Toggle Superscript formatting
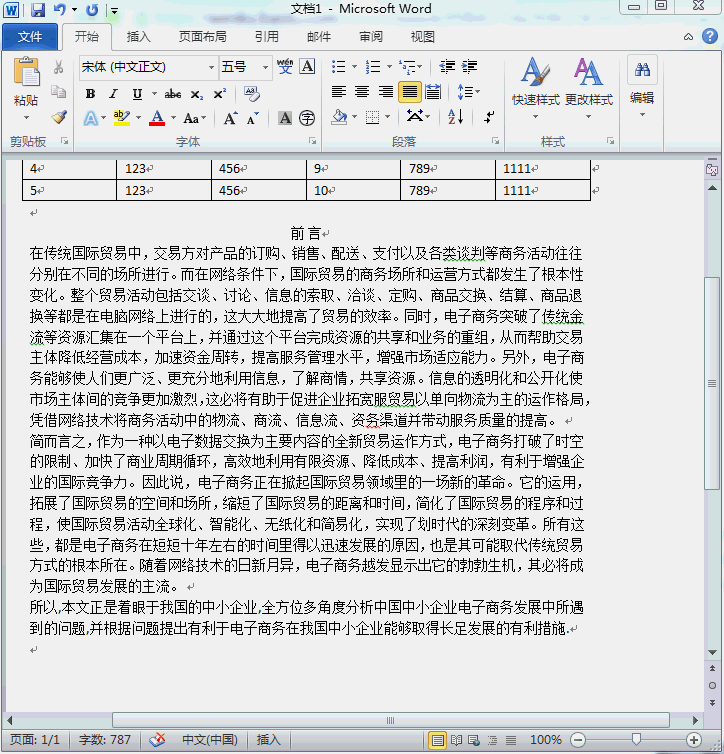 (220, 94)
